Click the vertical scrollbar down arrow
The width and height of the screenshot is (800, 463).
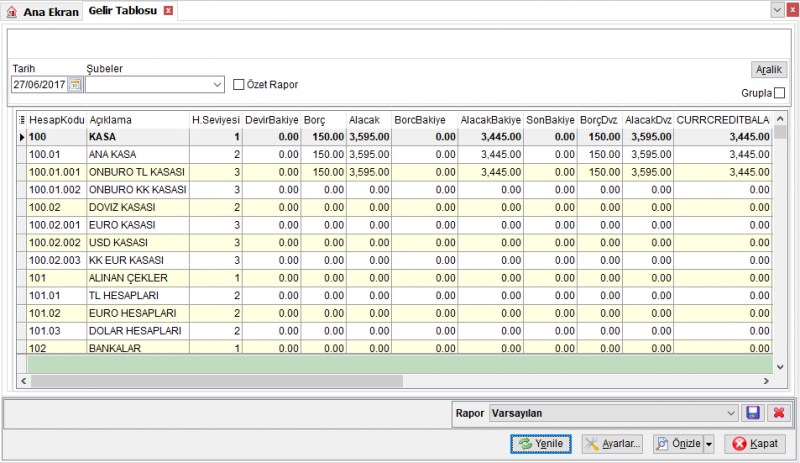coord(780,367)
